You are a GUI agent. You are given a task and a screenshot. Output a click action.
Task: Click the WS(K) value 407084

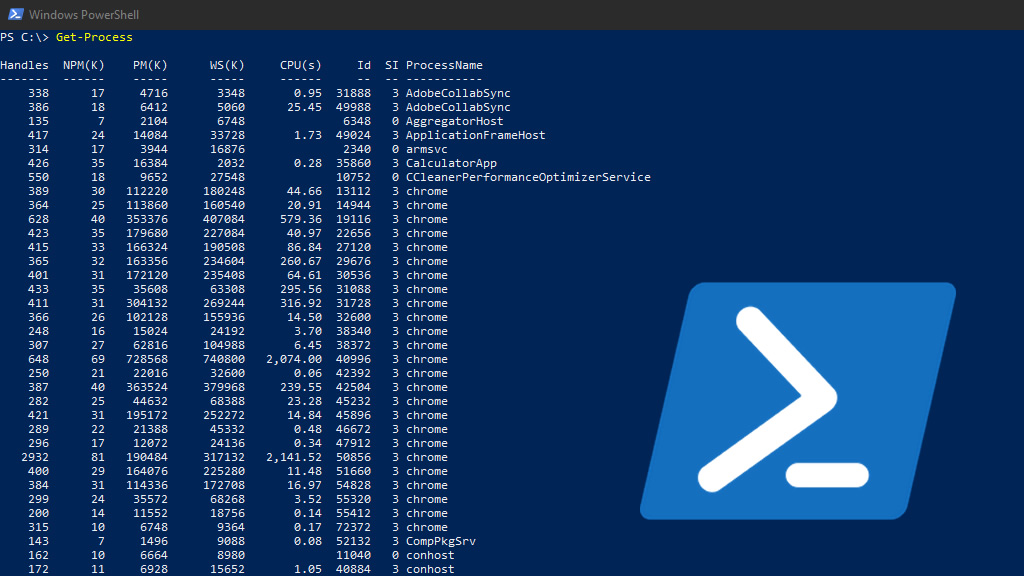pyautogui.click(x=224, y=219)
